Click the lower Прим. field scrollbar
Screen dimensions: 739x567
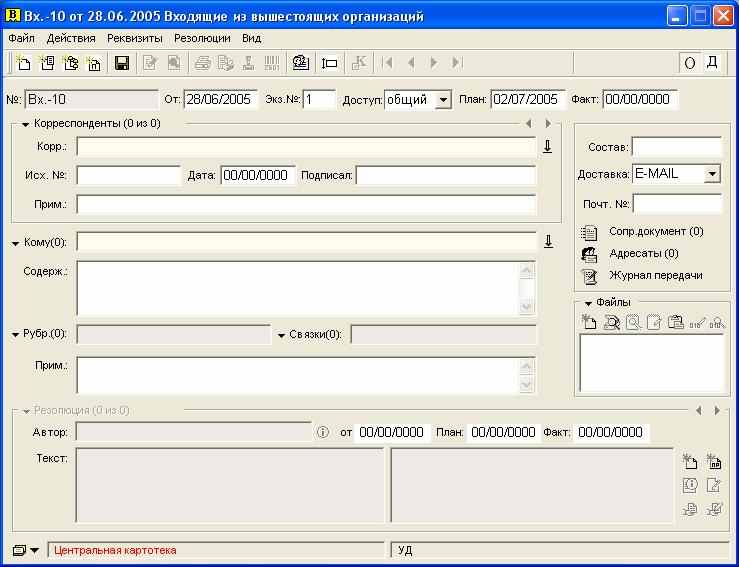pyautogui.click(x=526, y=376)
